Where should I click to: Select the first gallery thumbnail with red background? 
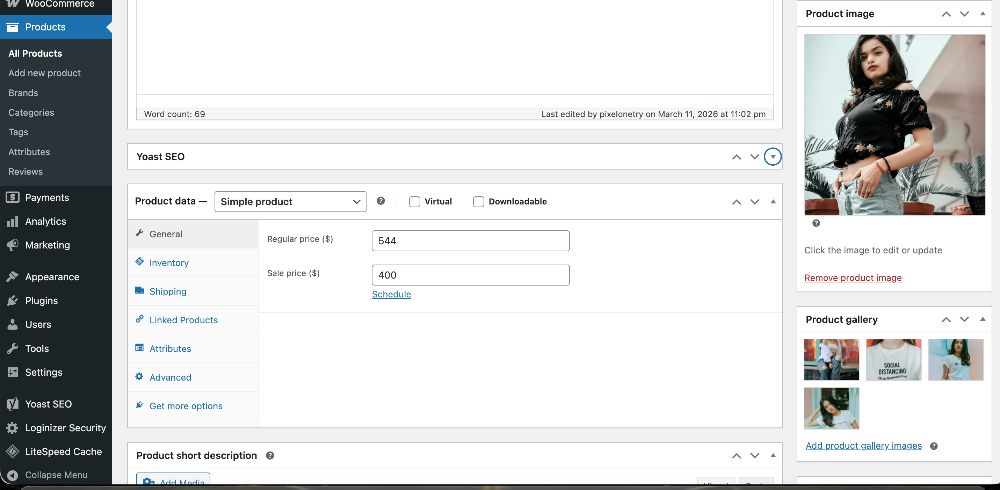[832, 360]
